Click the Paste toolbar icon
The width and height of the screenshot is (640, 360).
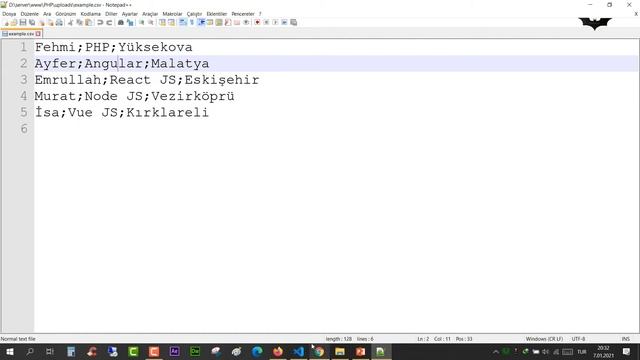point(88,22)
